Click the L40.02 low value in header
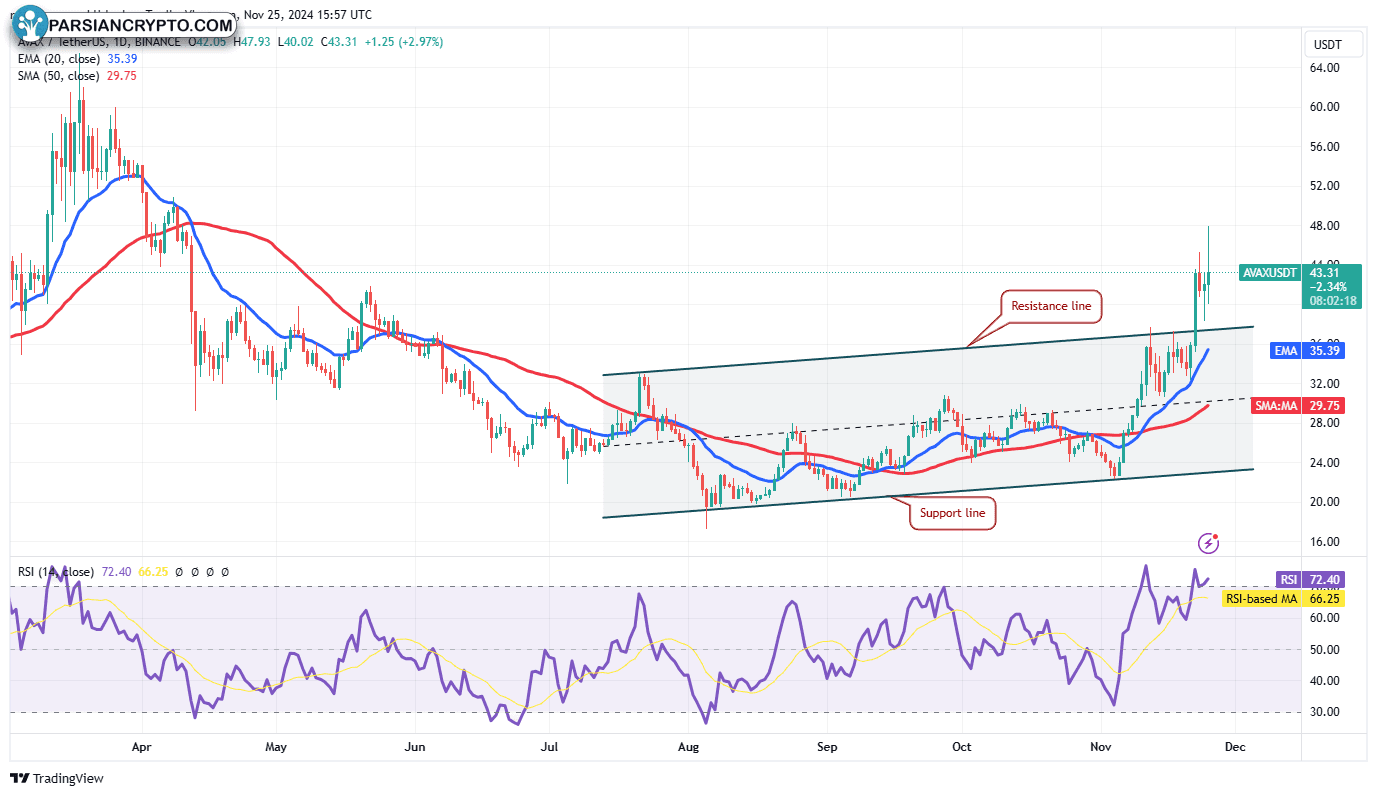Image resolution: width=1377 pixels, height=796 pixels. (295, 42)
